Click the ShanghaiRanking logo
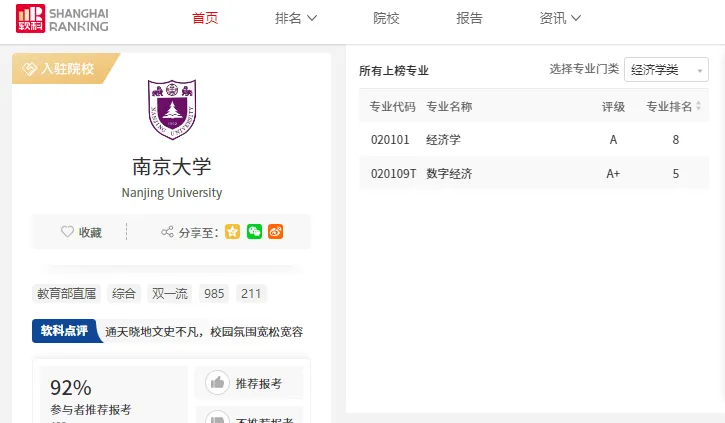The width and height of the screenshot is (725, 423). coord(62,19)
